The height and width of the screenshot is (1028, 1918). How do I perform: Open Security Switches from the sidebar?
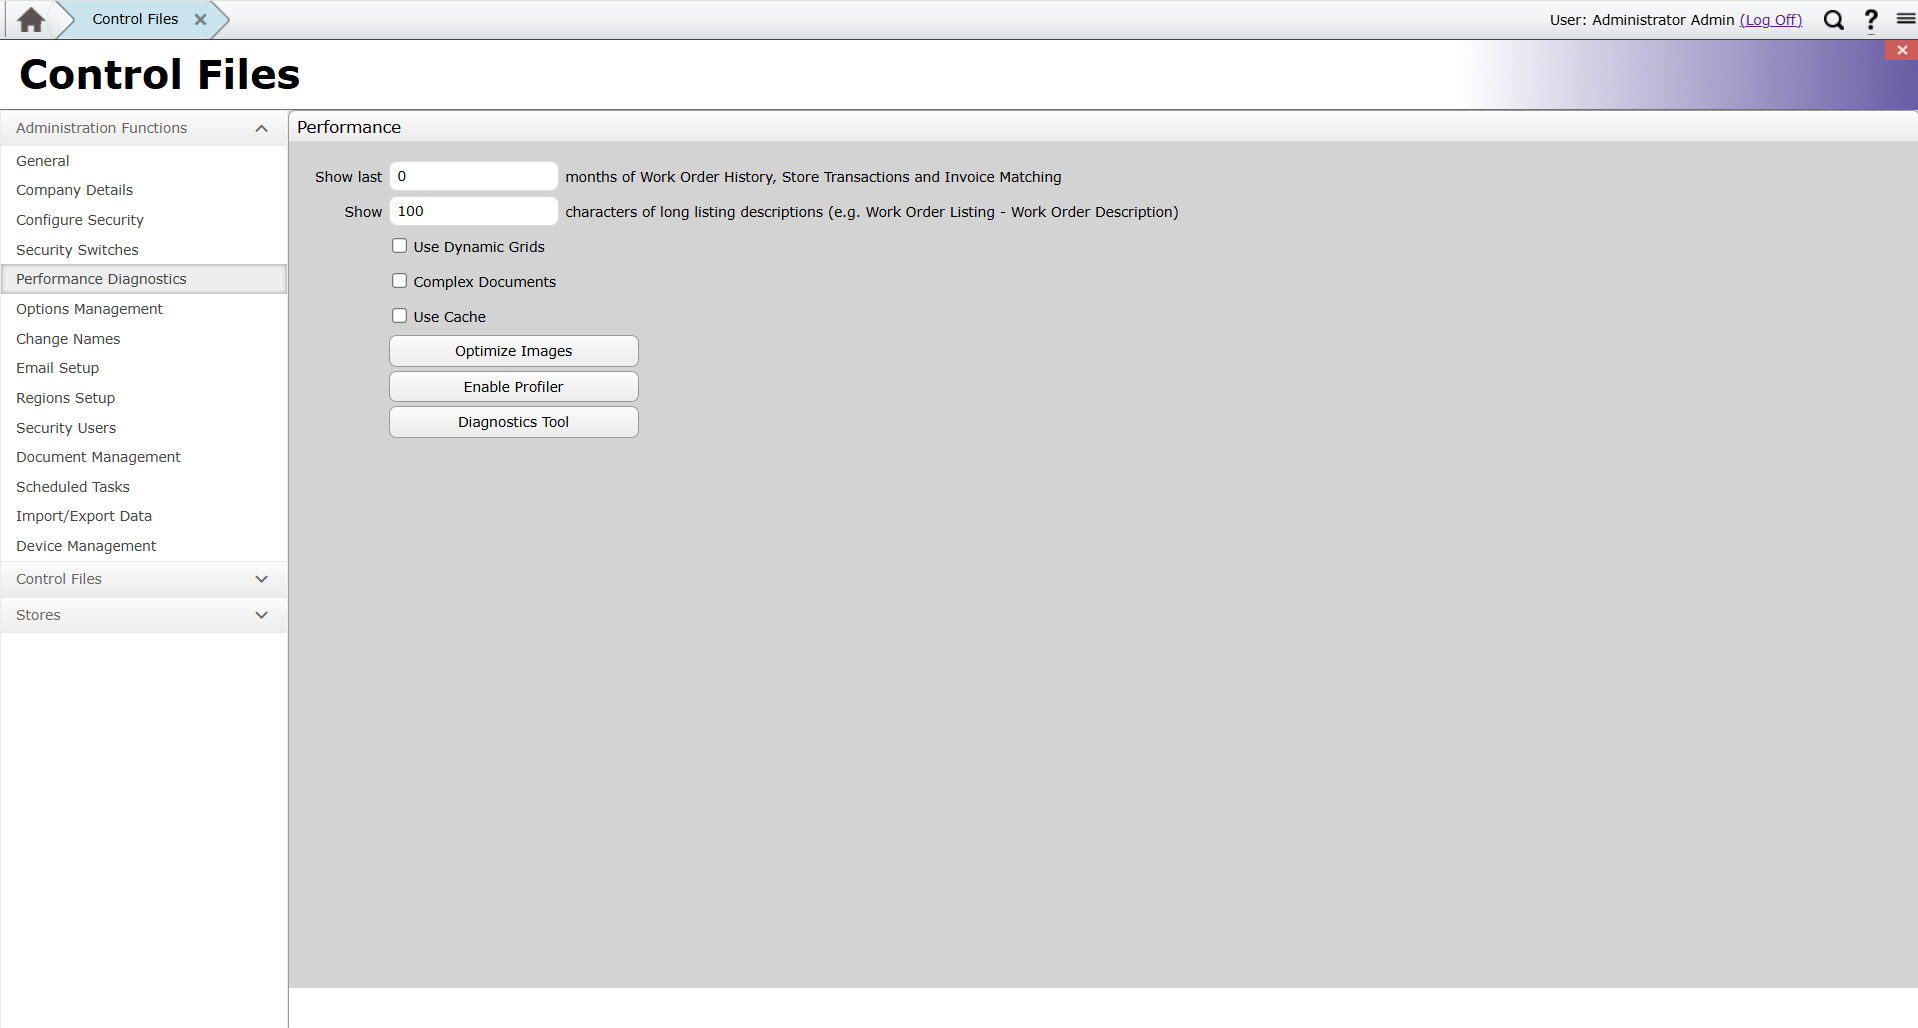click(x=77, y=250)
